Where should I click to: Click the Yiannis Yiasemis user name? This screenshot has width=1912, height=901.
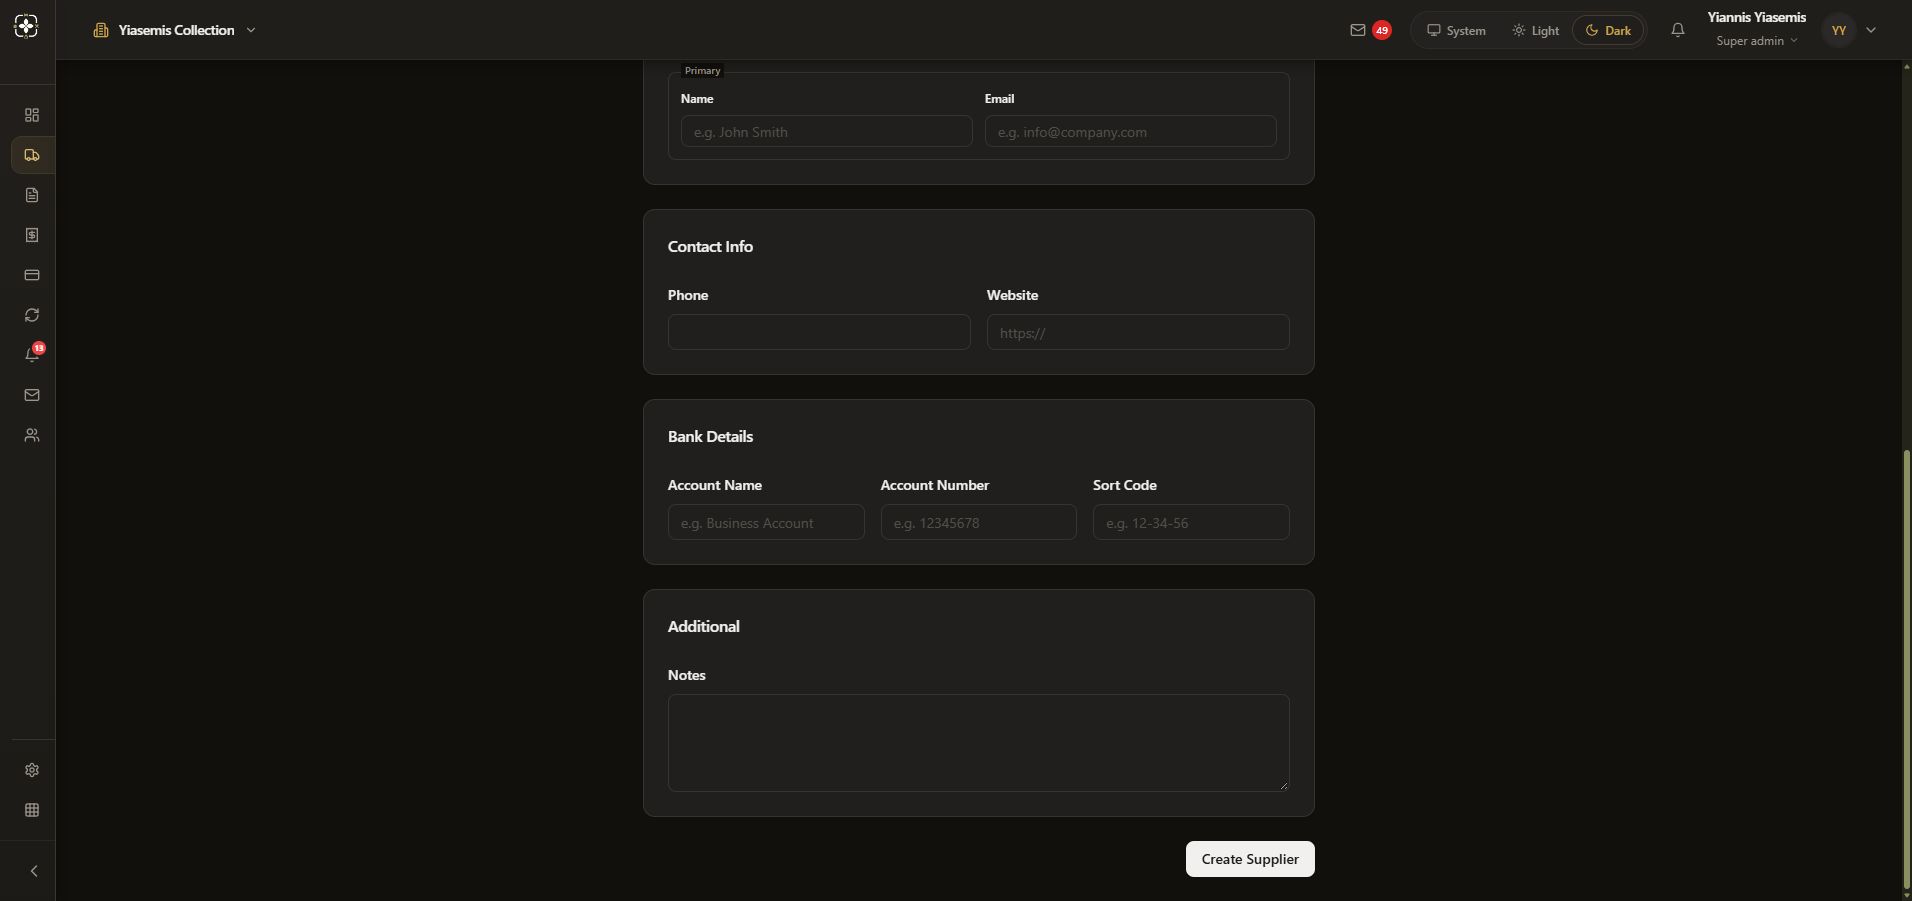(x=1757, y=17)
